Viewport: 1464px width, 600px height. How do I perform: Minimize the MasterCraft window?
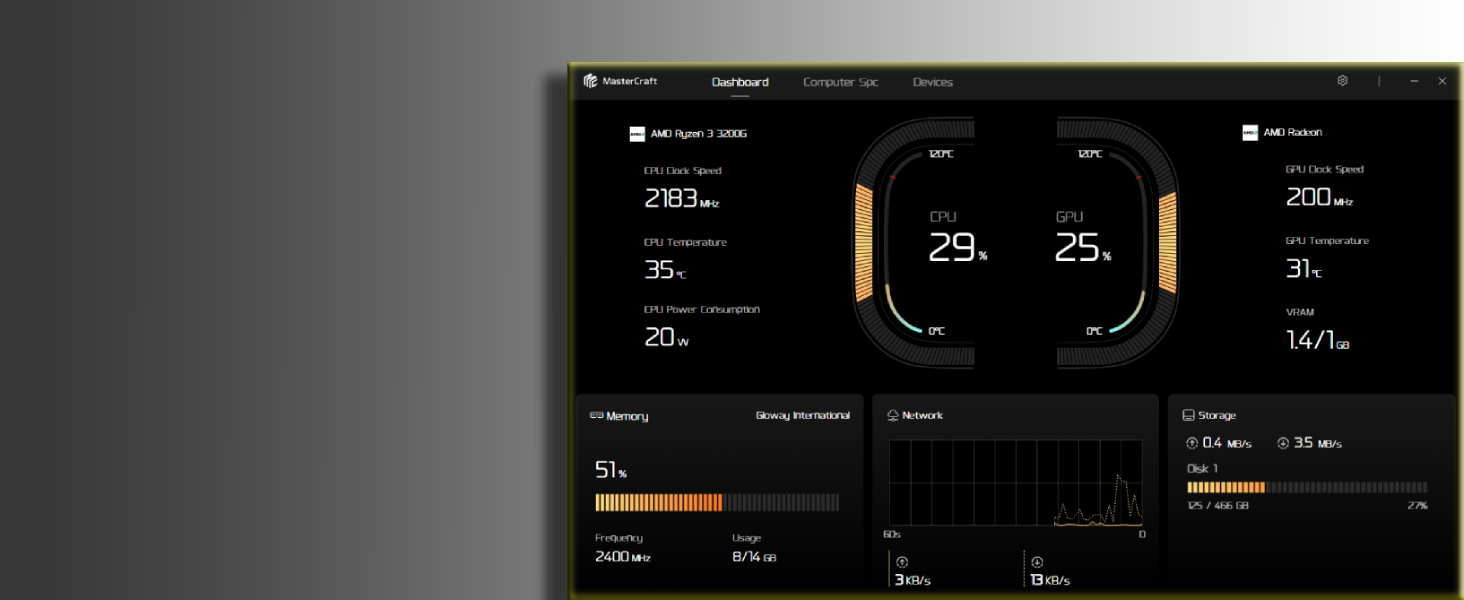point(1414,81)
